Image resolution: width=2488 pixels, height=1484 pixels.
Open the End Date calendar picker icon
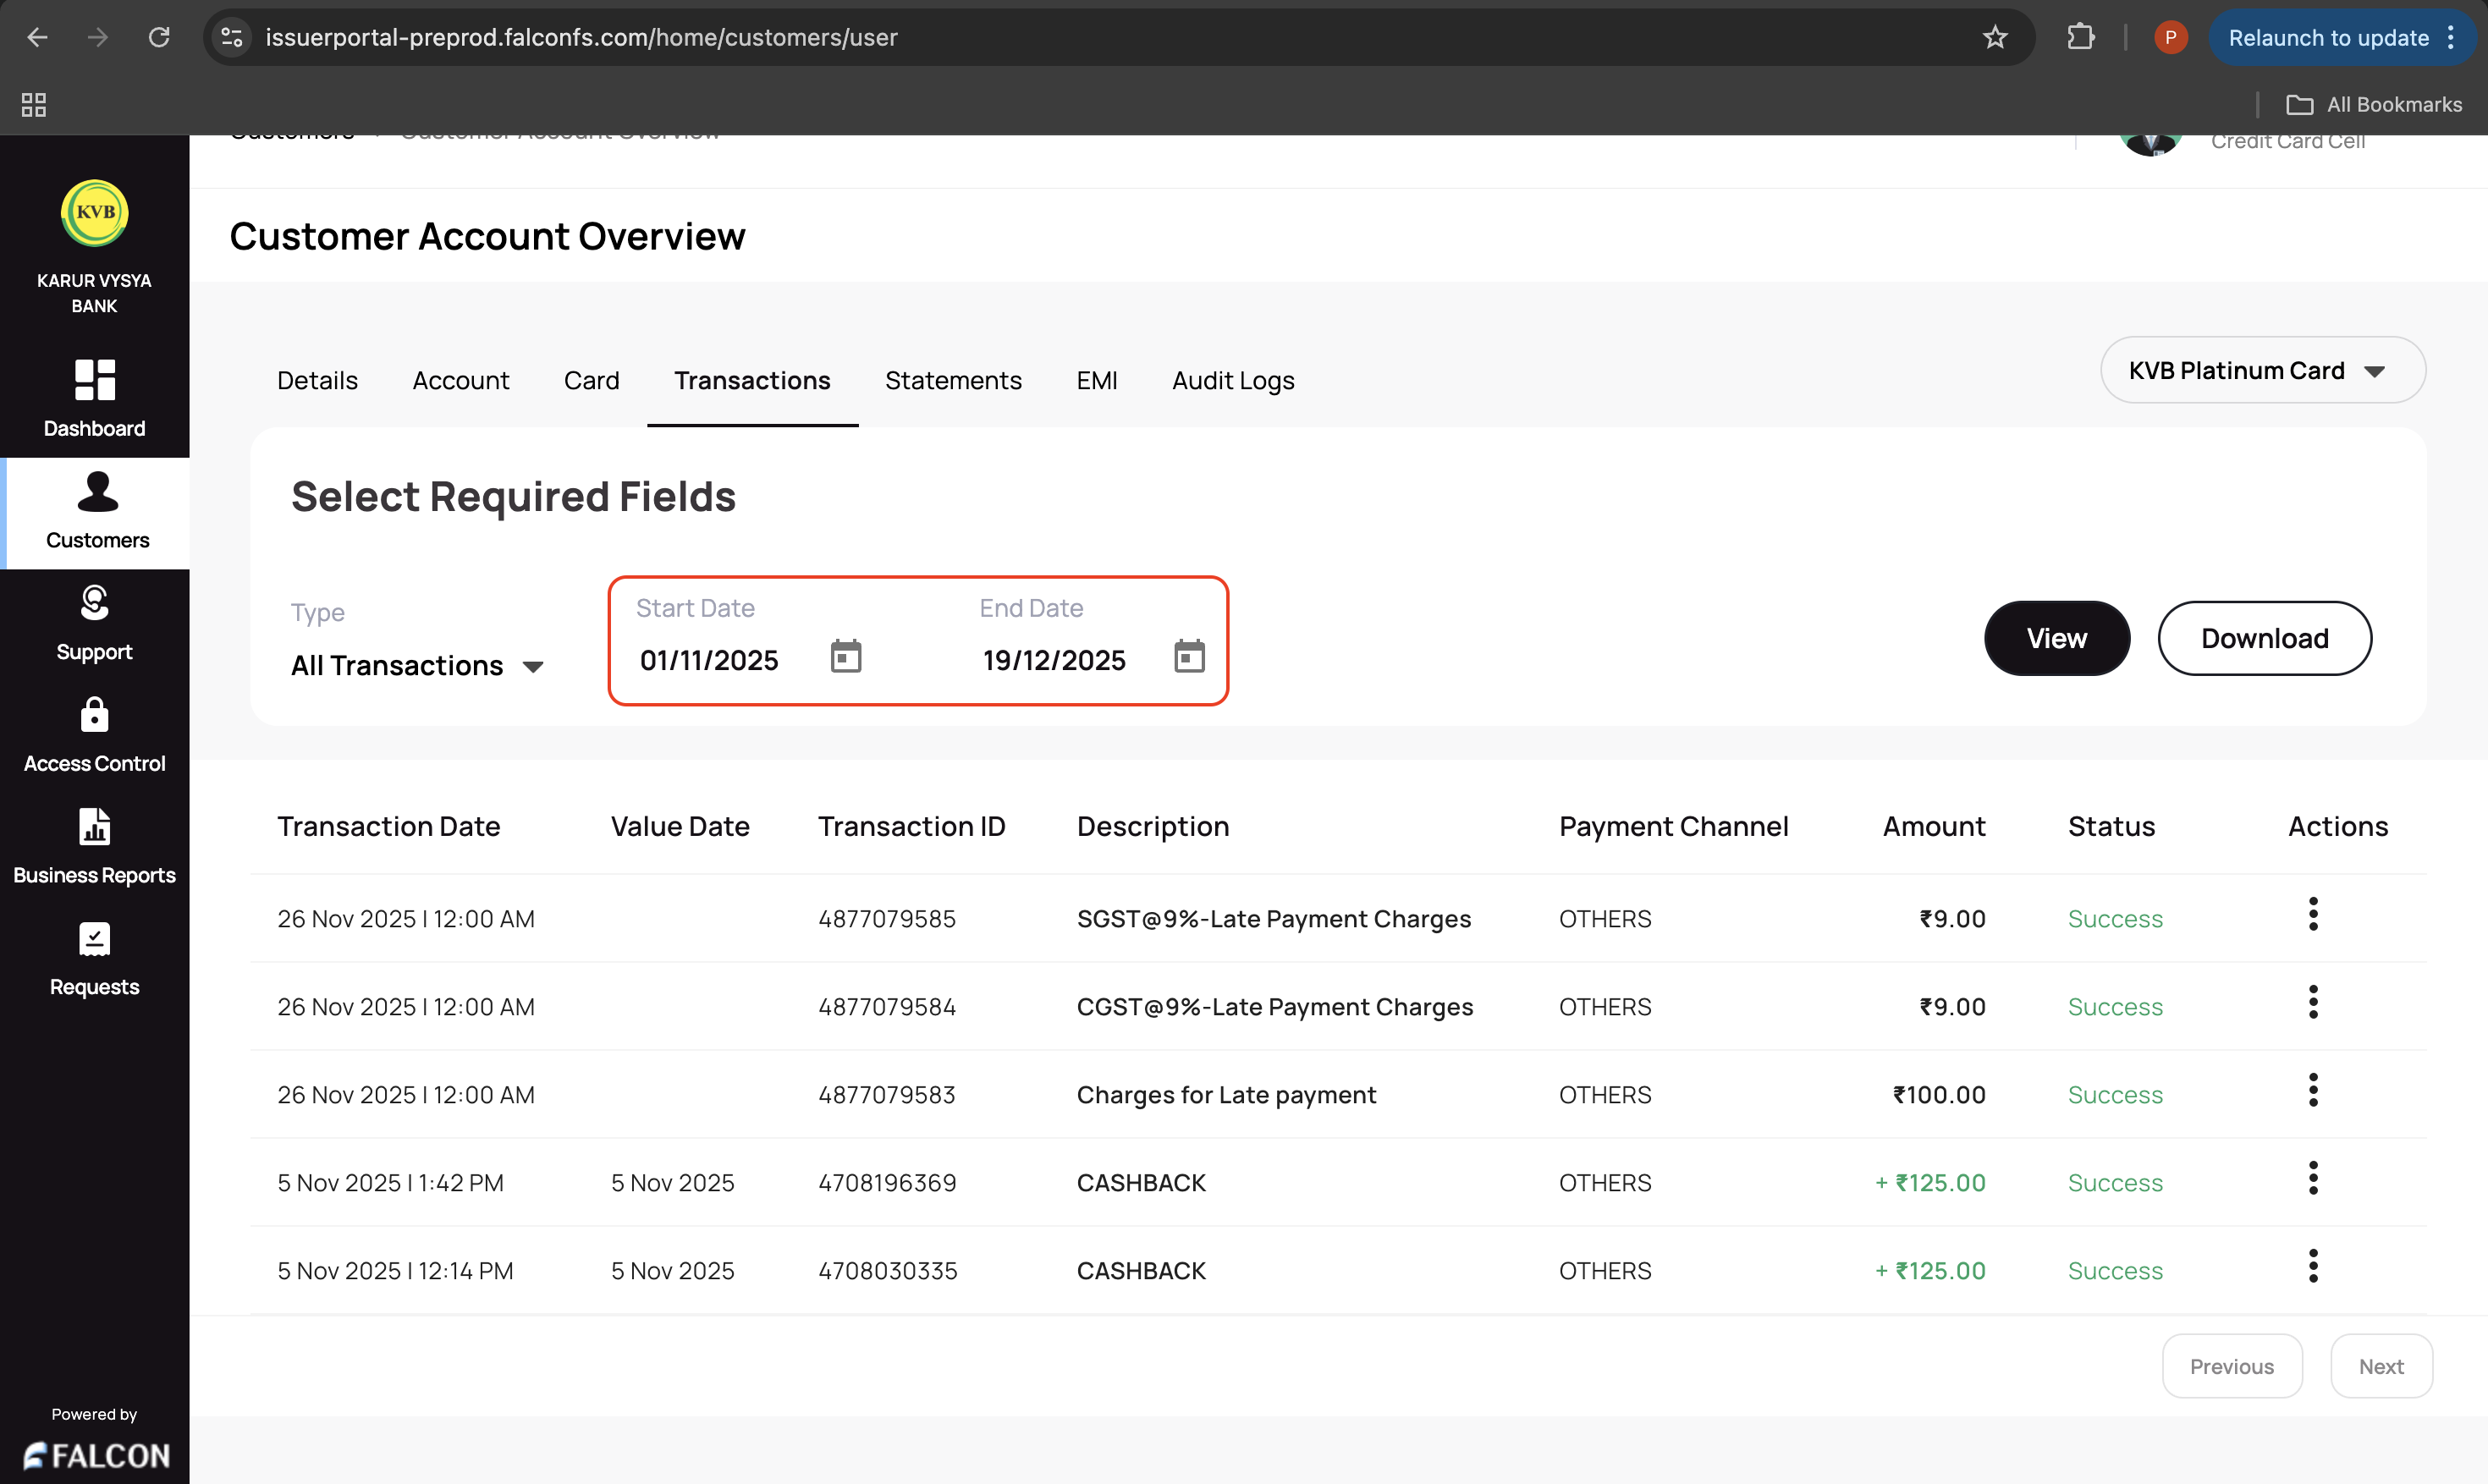pos(1189,657)
